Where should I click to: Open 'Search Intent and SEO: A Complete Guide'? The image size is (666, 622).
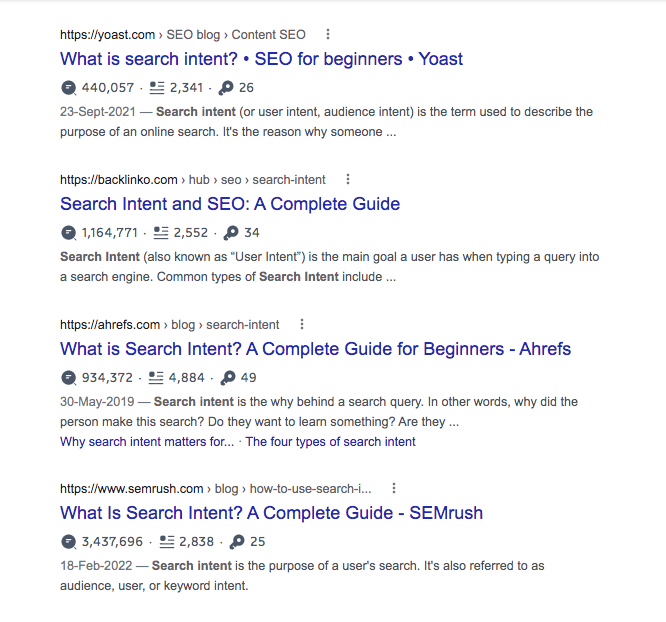pos(230,204)
